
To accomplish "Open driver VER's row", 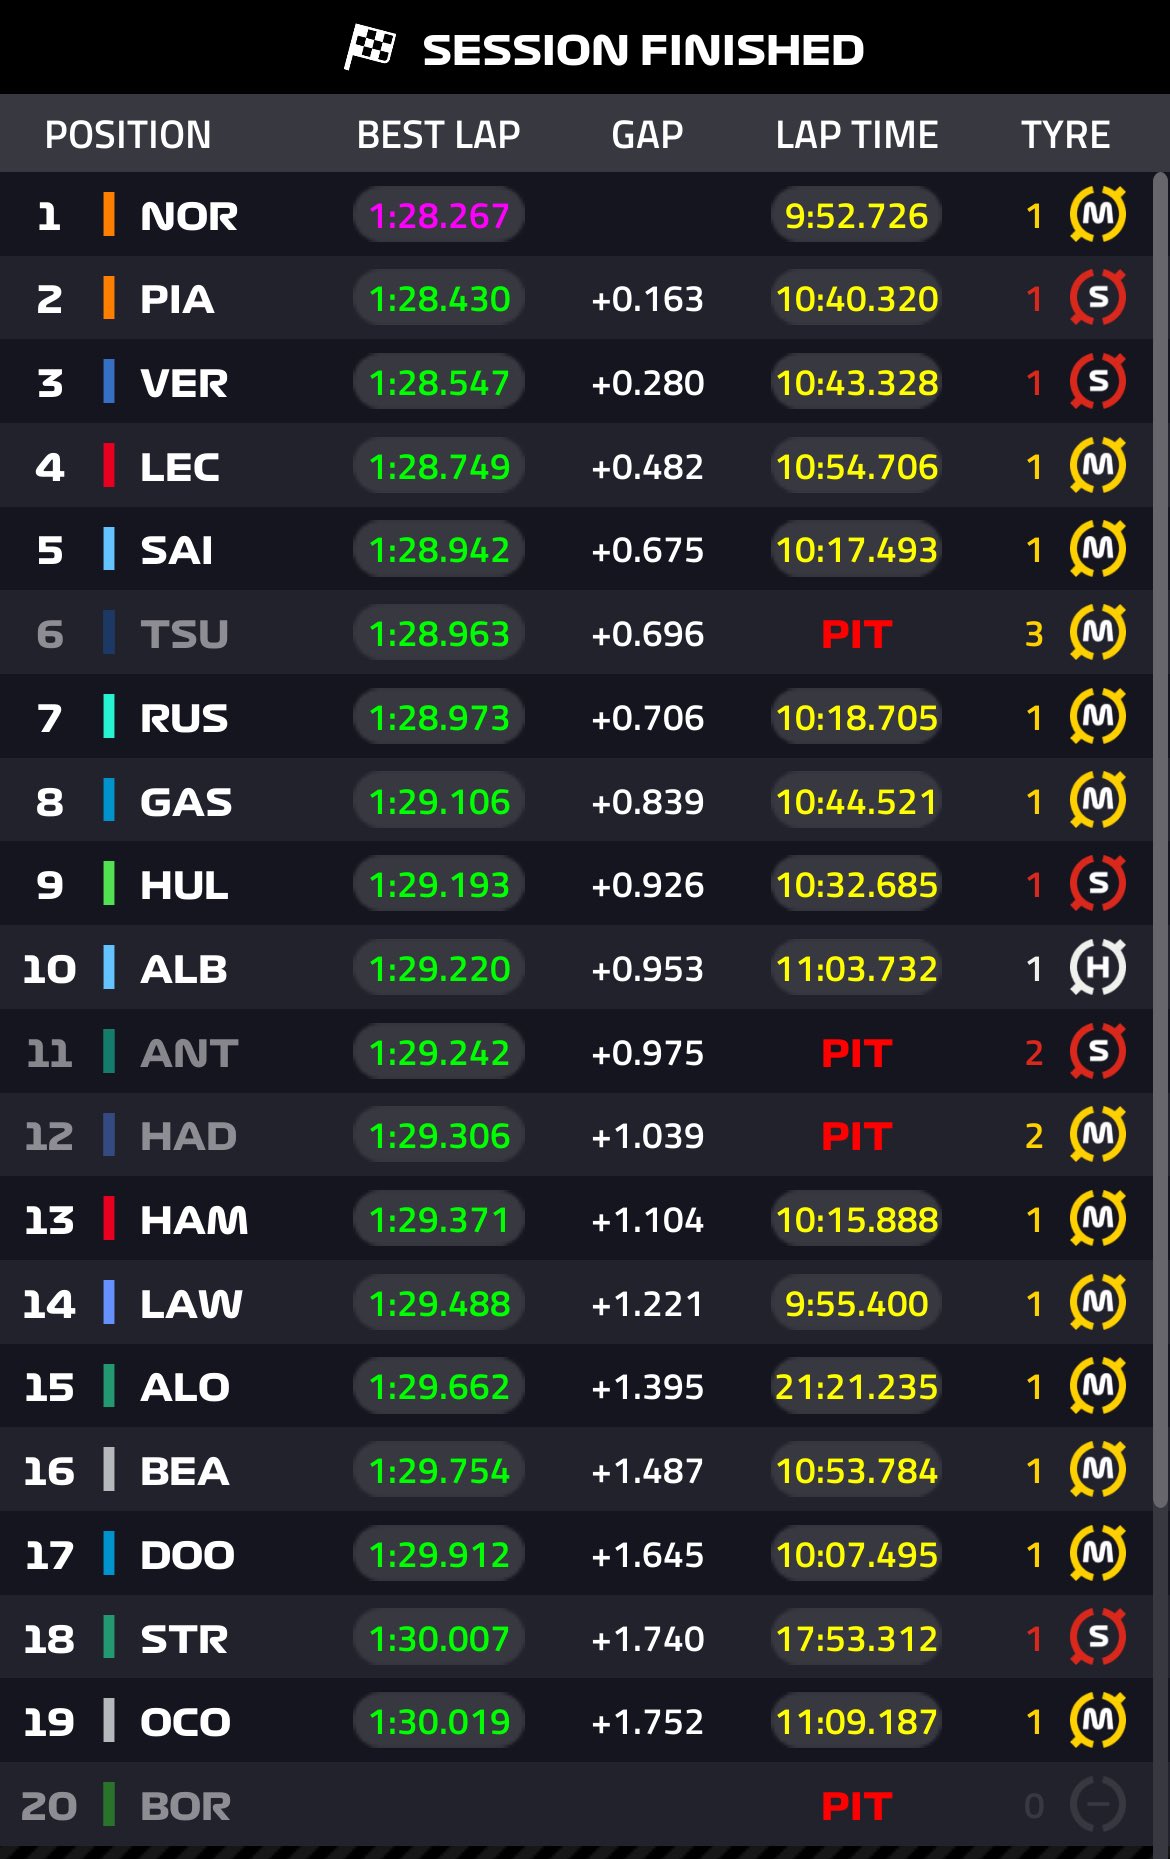I will tap(184, 383).
